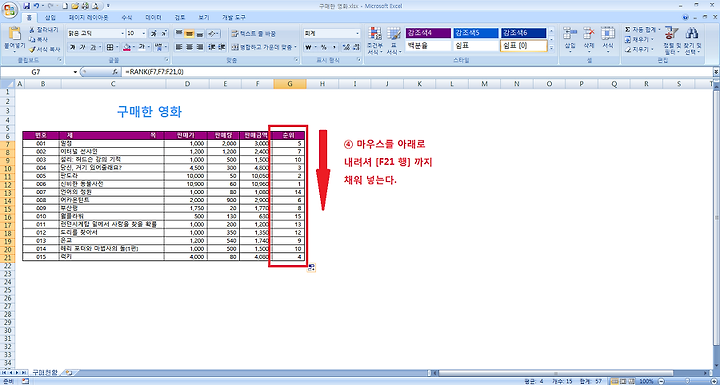
Task: Expand Merge and Center dropdown arrow
Action: click(295, 47)
